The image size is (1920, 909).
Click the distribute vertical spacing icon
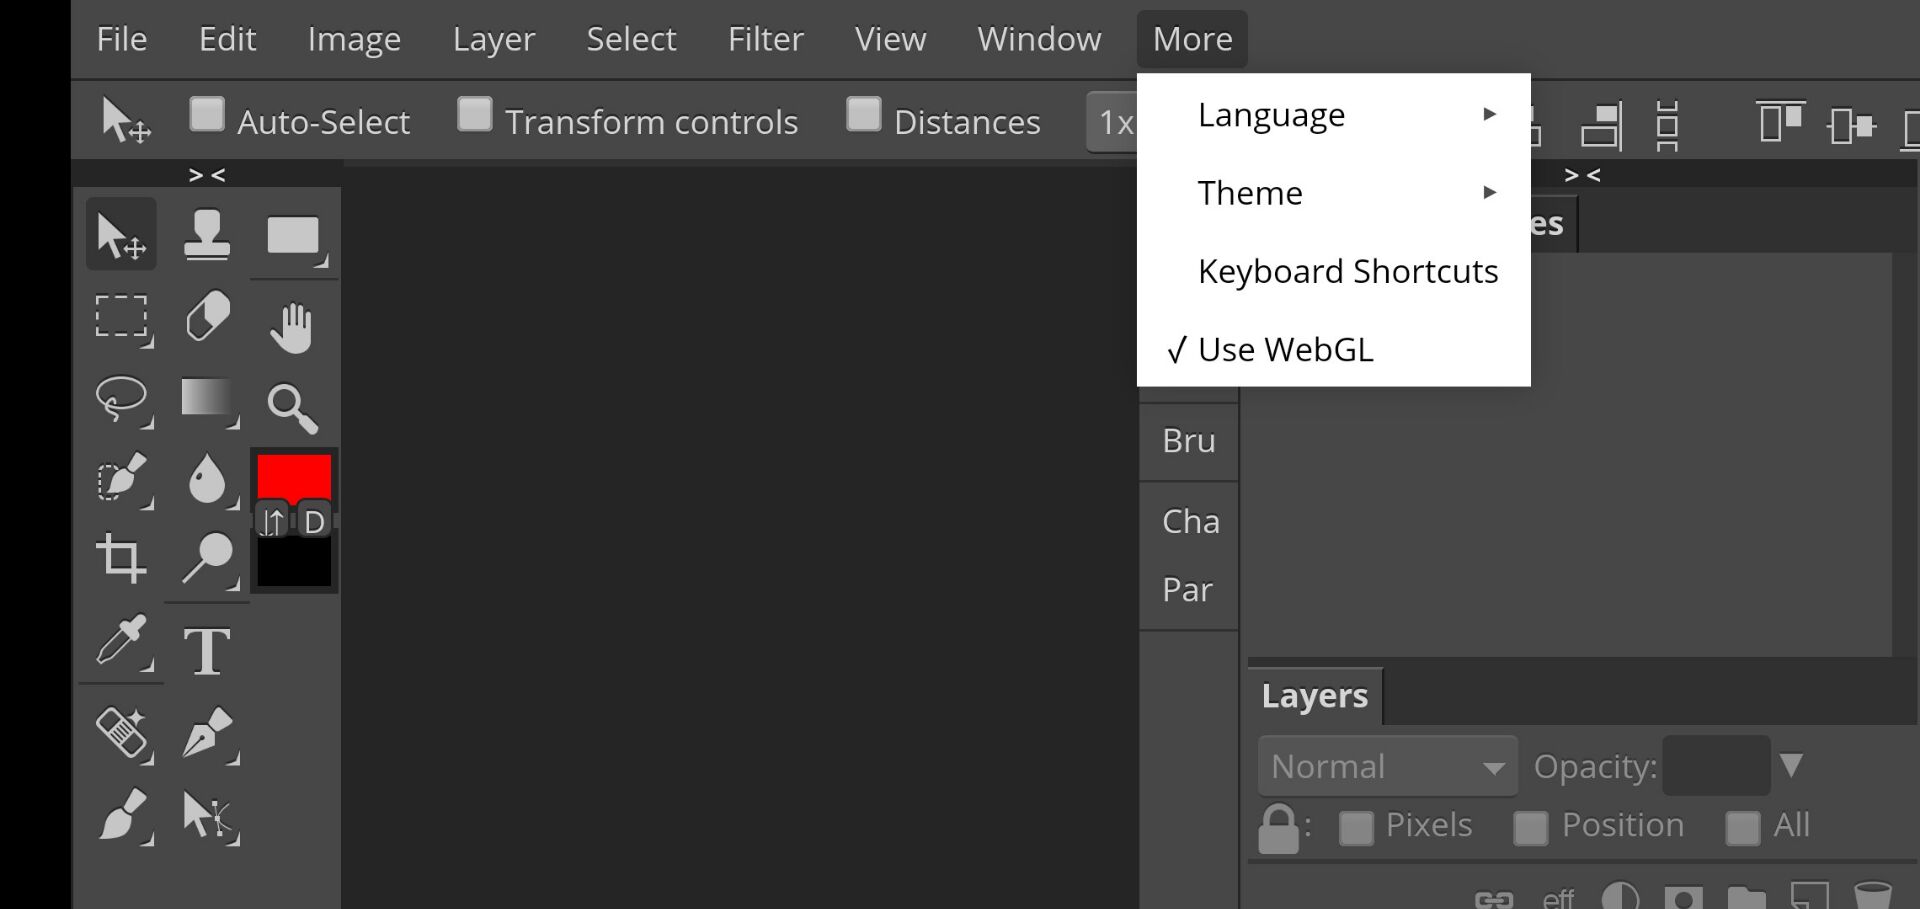[1667, 125]
